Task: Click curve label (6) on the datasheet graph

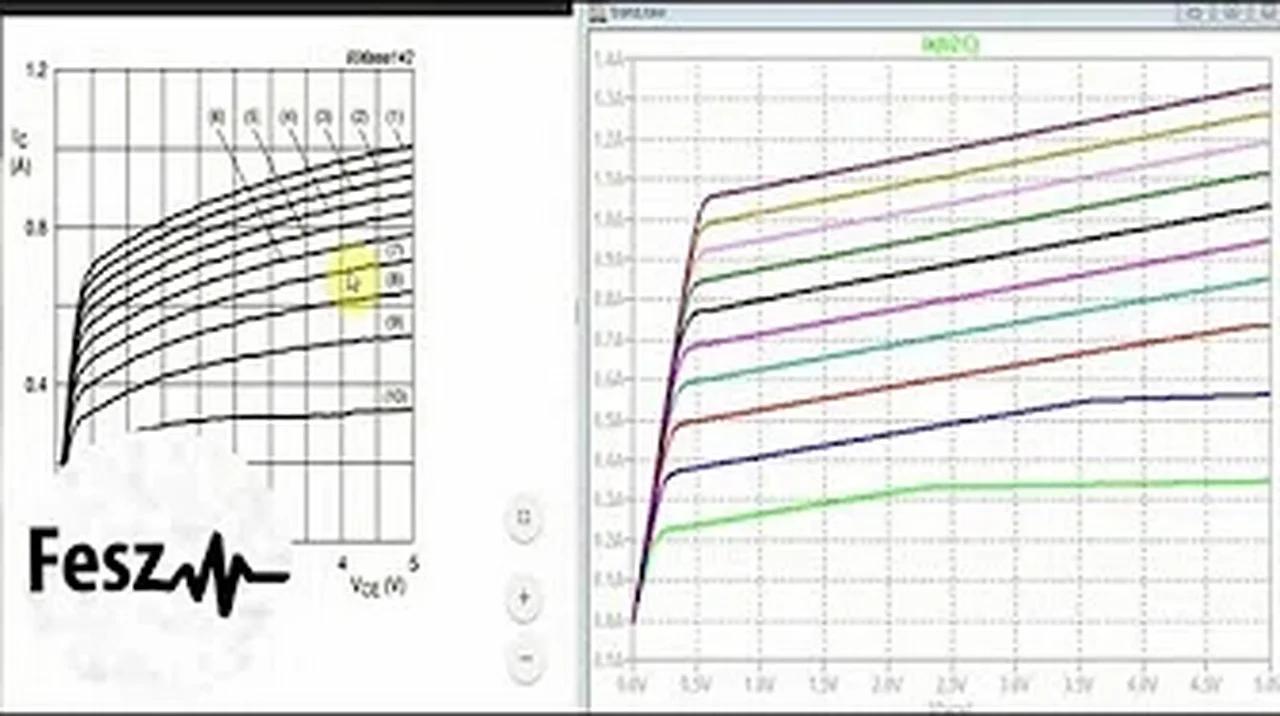Action: point(216,116)
